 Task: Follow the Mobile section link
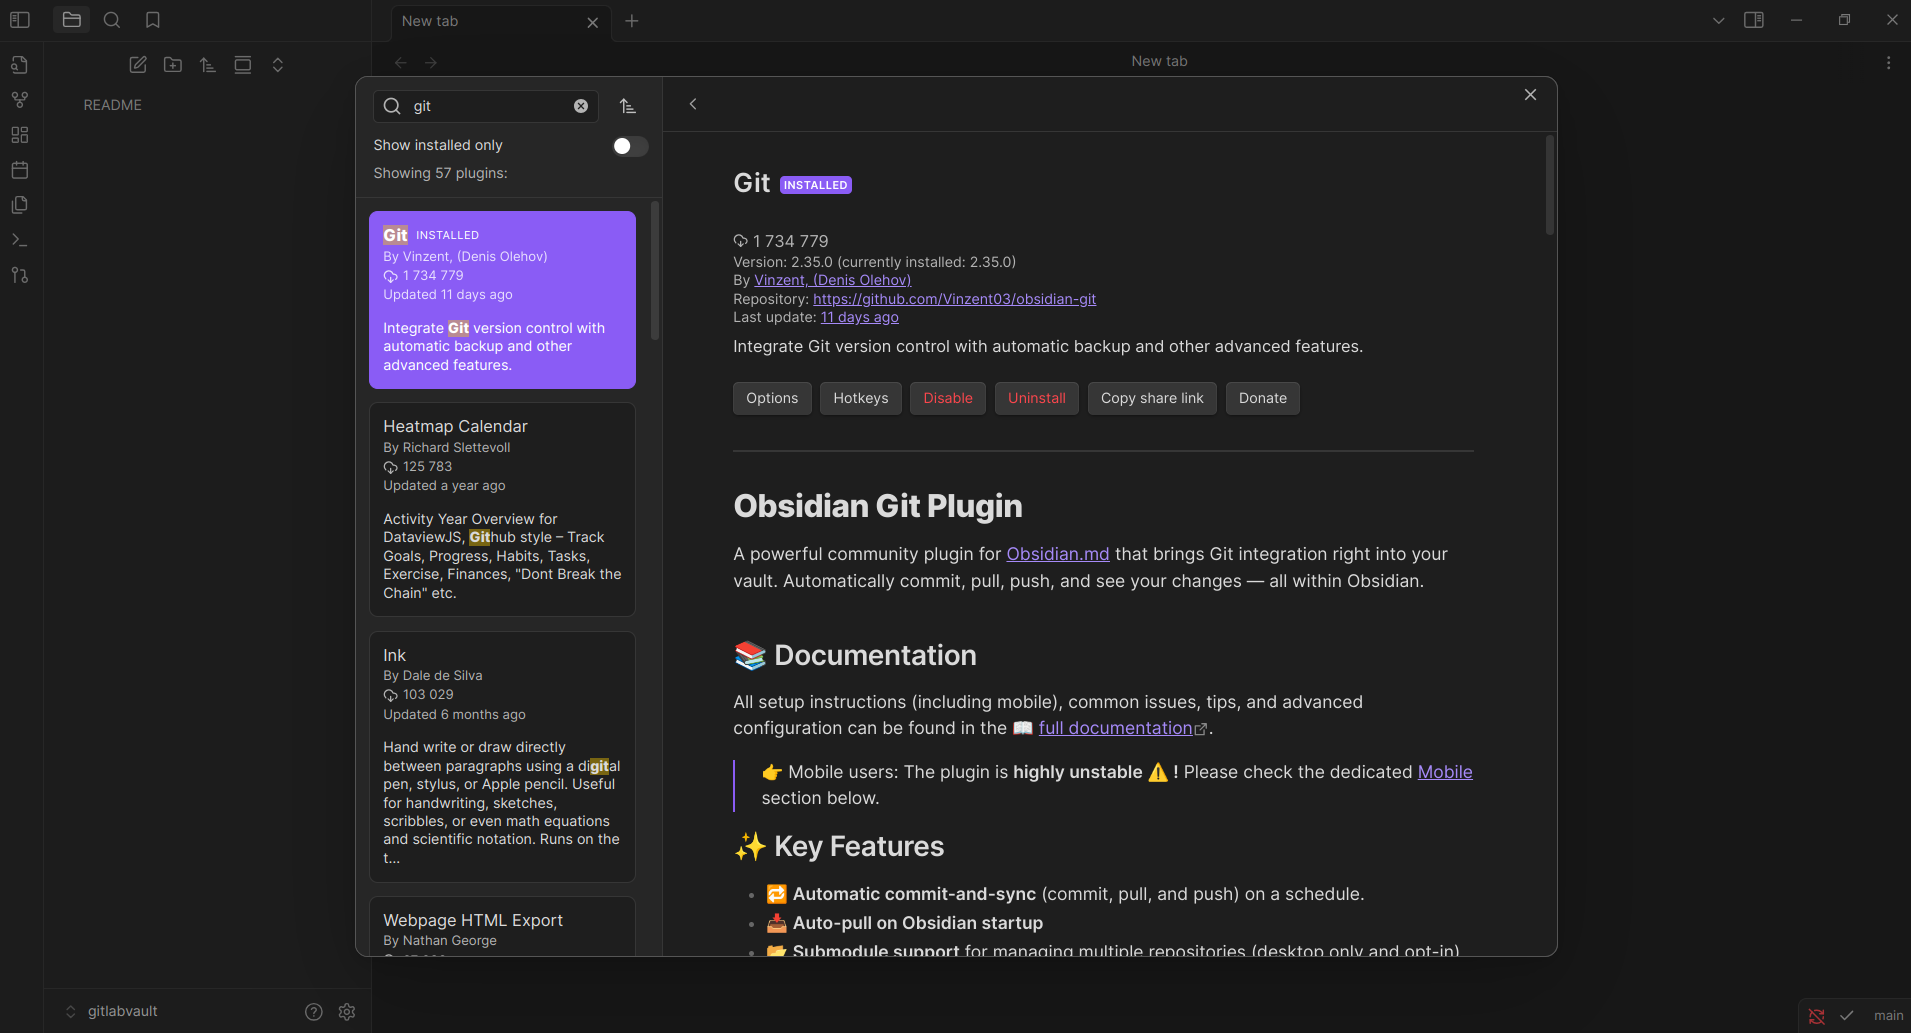point(1445,772)
